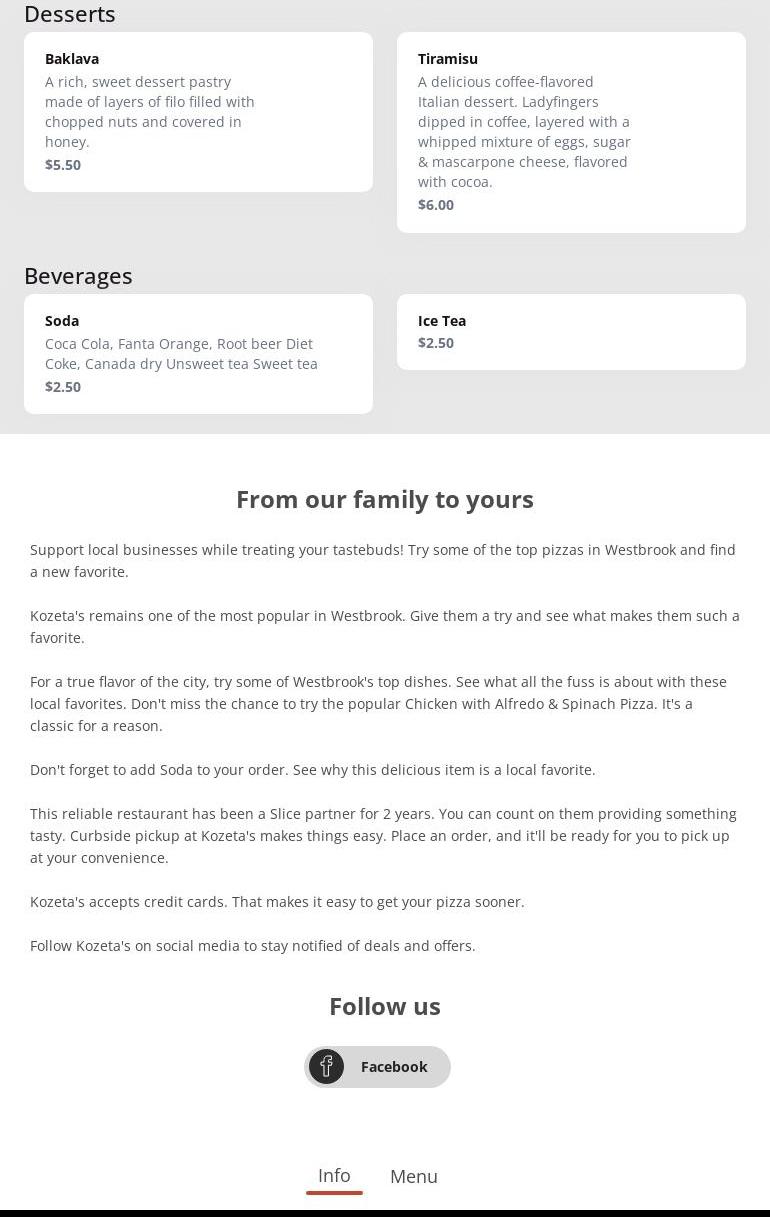Switch to the Info tab
This screenshot has height=1217, width=770.
click(x=334, y=1176)
